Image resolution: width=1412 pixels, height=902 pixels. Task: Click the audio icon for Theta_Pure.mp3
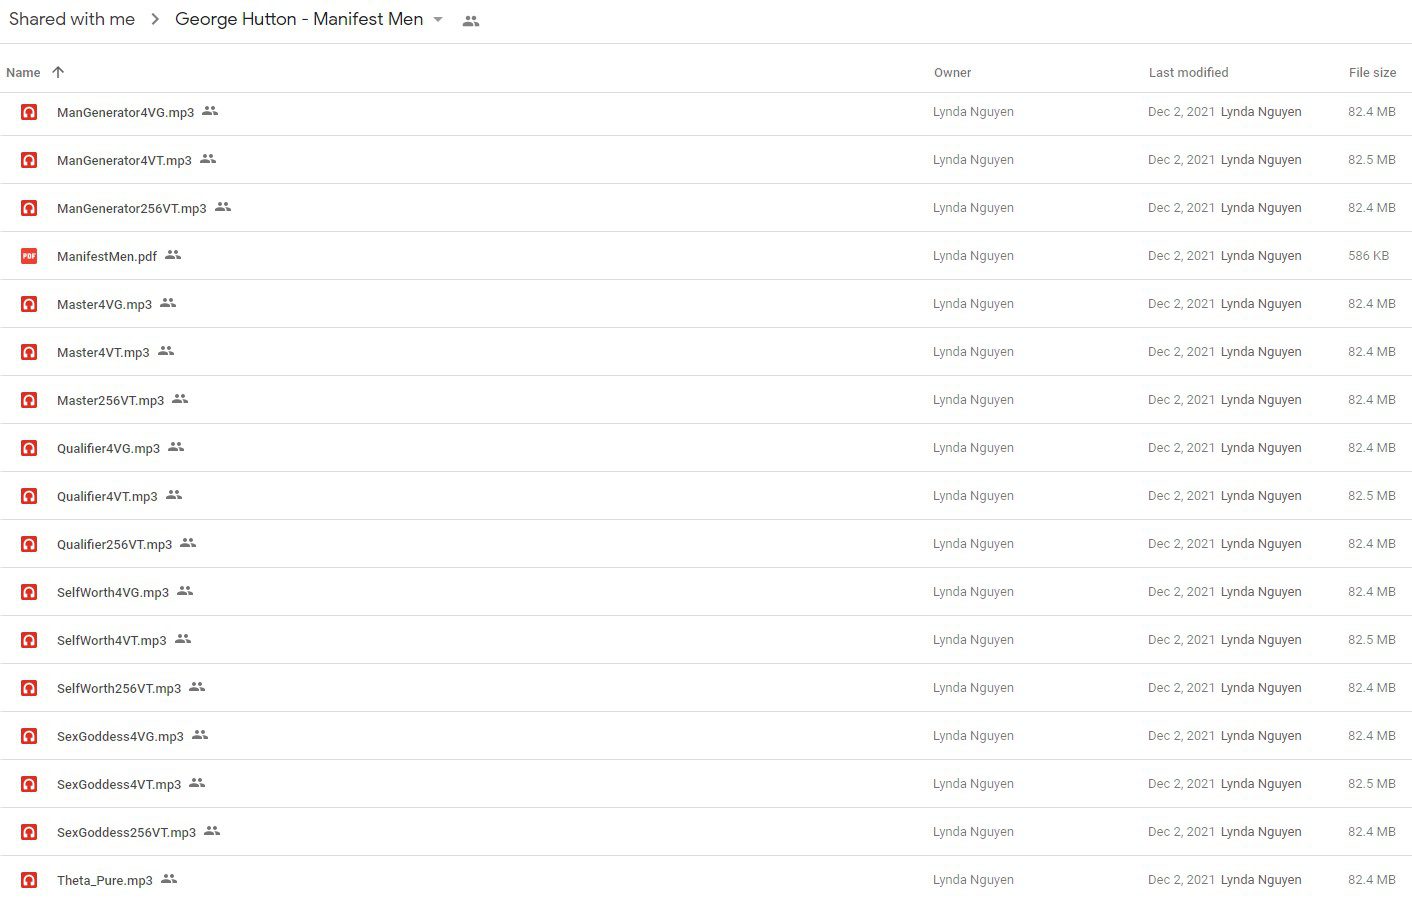[29, 880]
